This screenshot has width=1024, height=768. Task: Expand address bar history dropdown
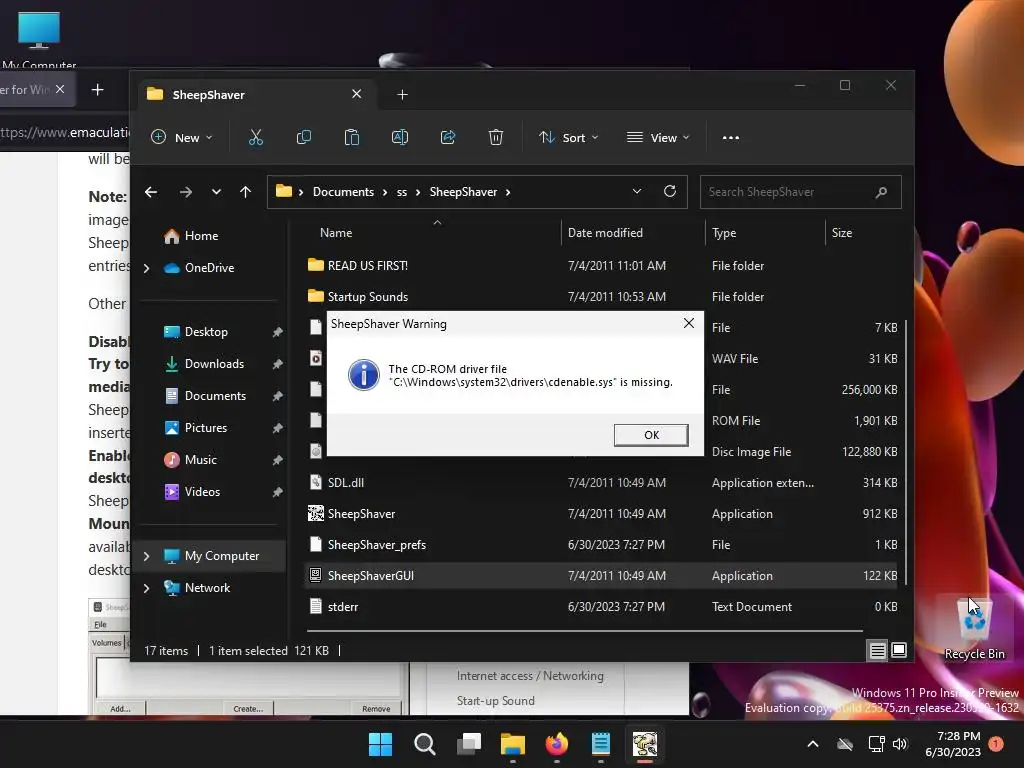point(637,191)
